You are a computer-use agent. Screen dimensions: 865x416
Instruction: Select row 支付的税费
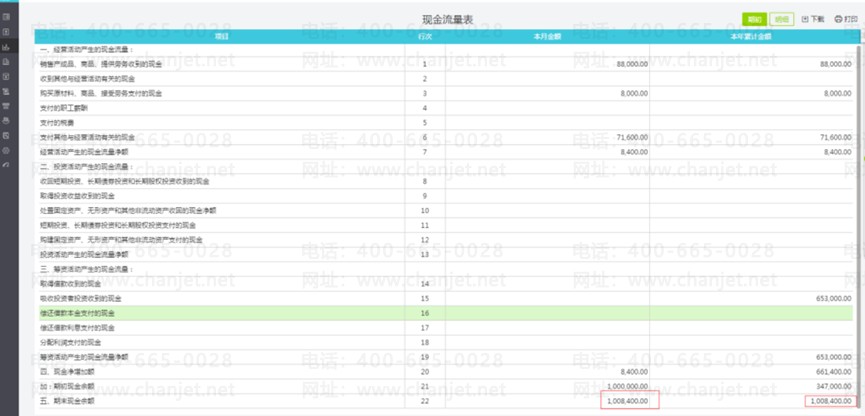(444, 122)
